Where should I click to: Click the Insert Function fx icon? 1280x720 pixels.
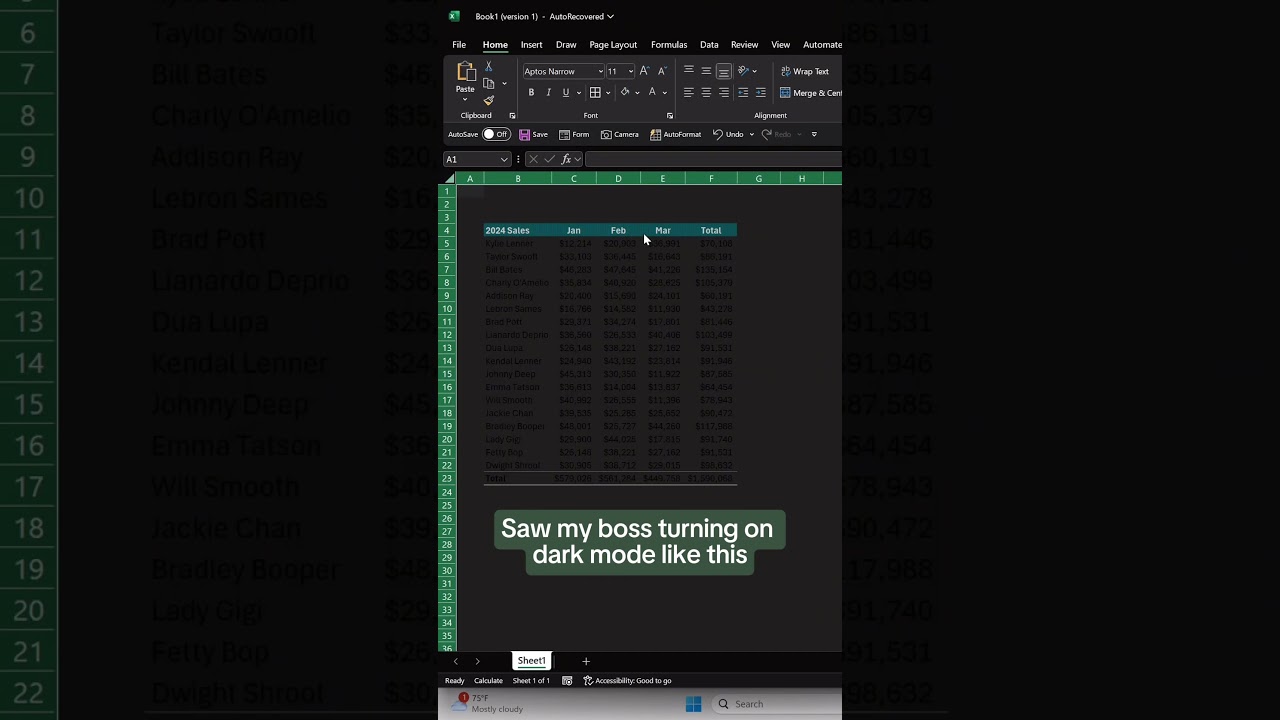pyautogui.click(x=566, y=159)
